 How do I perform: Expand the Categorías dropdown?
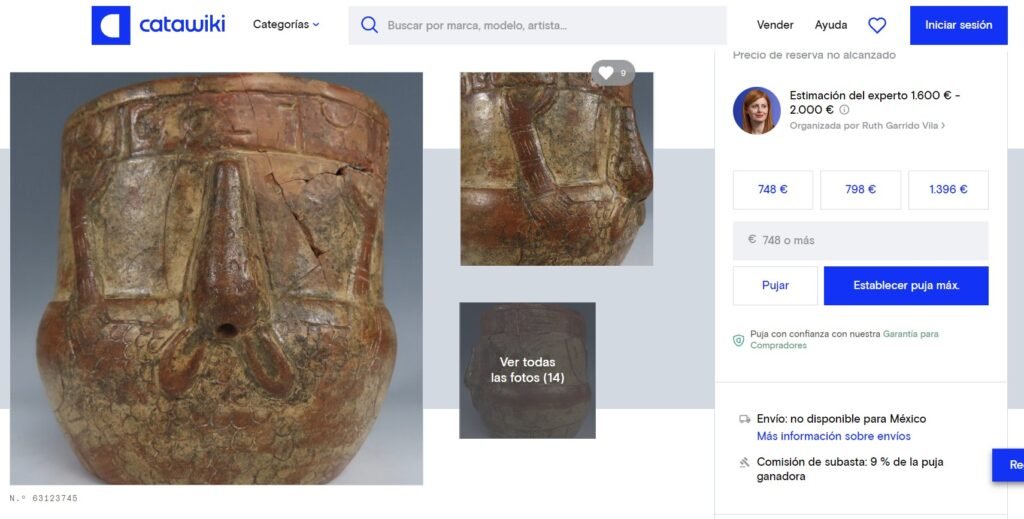(286, 25)
